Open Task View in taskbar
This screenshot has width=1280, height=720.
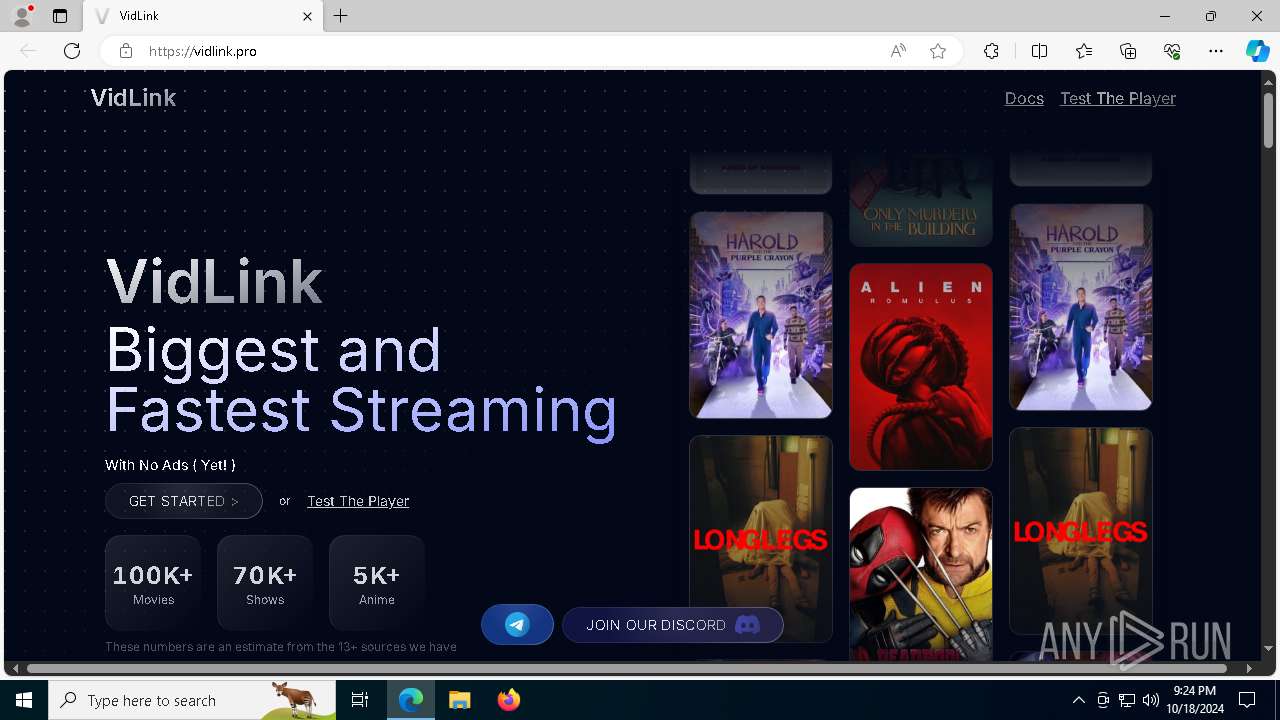tap(360, 700)
